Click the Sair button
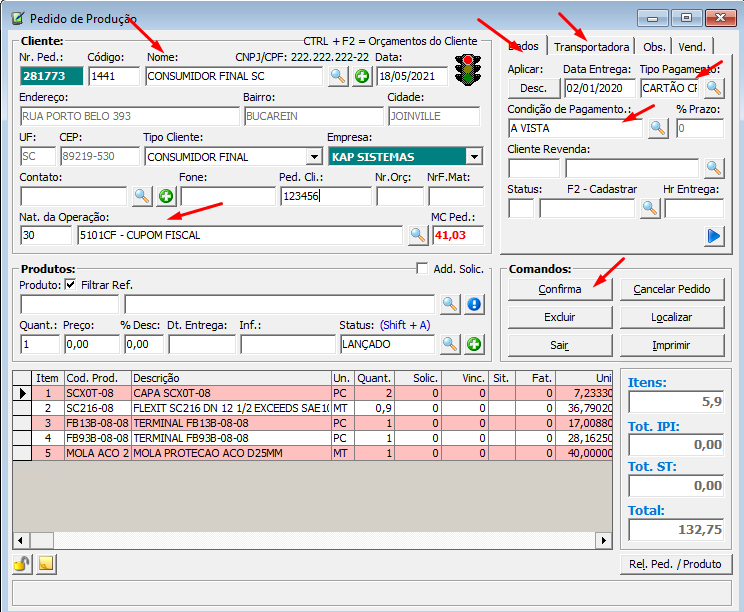This screenshot has height=612, width=744. [560, 345]
